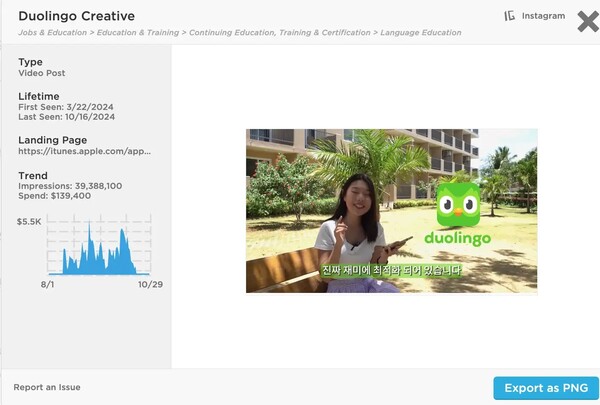Click the Instagram platform icon
600x405 pixels.
pyautogui.click(x=509, y=16)
